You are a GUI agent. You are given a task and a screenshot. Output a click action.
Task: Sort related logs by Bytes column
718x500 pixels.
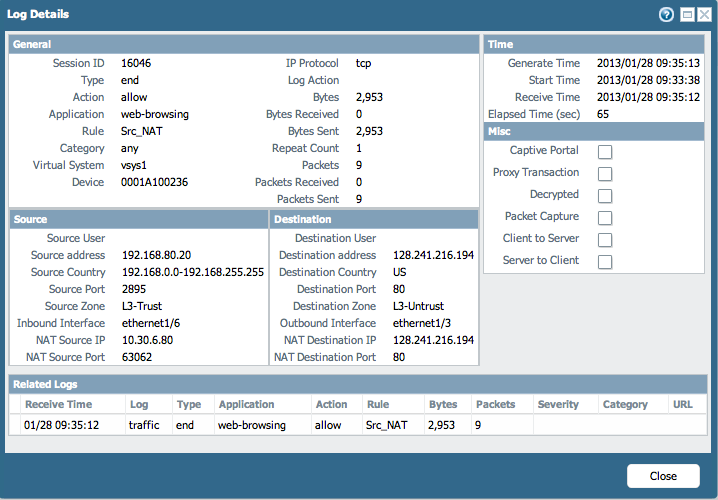(x=442, y=405)
